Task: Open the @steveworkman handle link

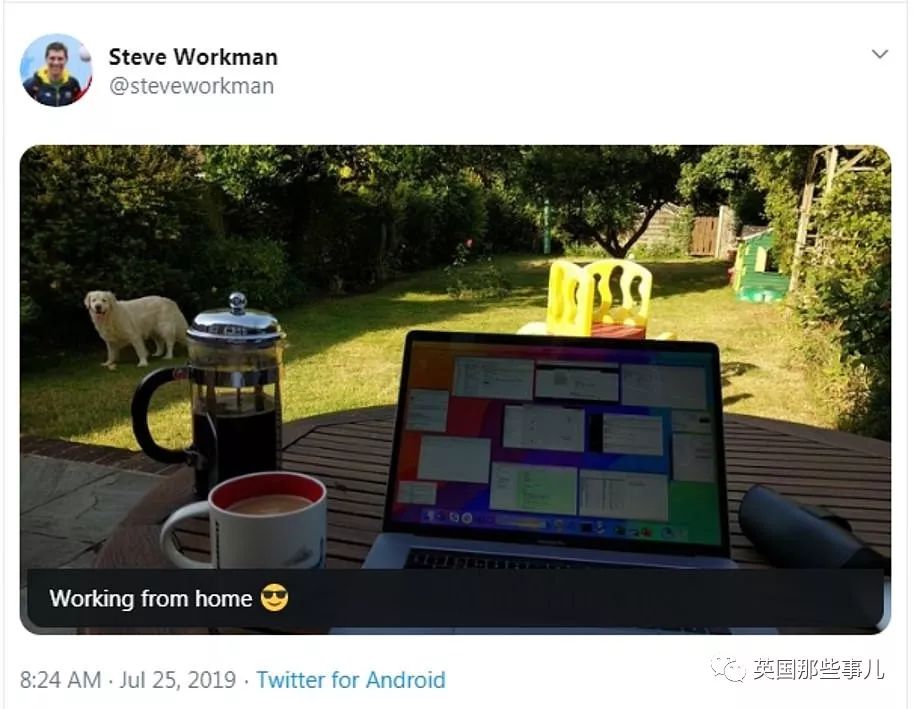Action: 191,86
